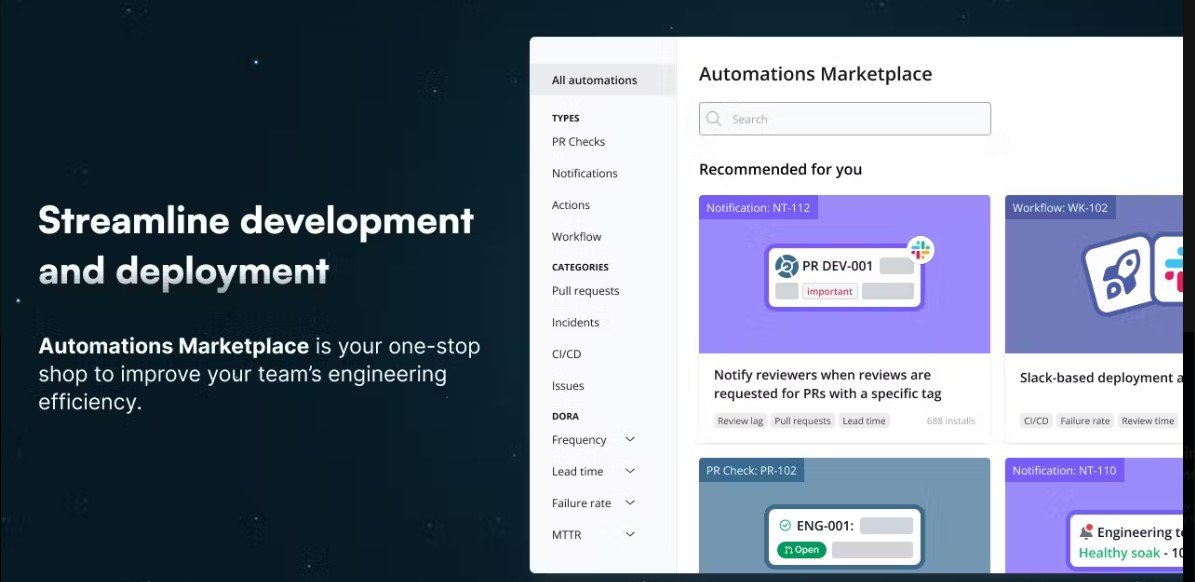Open the CI/CD category

pos(566,354)
